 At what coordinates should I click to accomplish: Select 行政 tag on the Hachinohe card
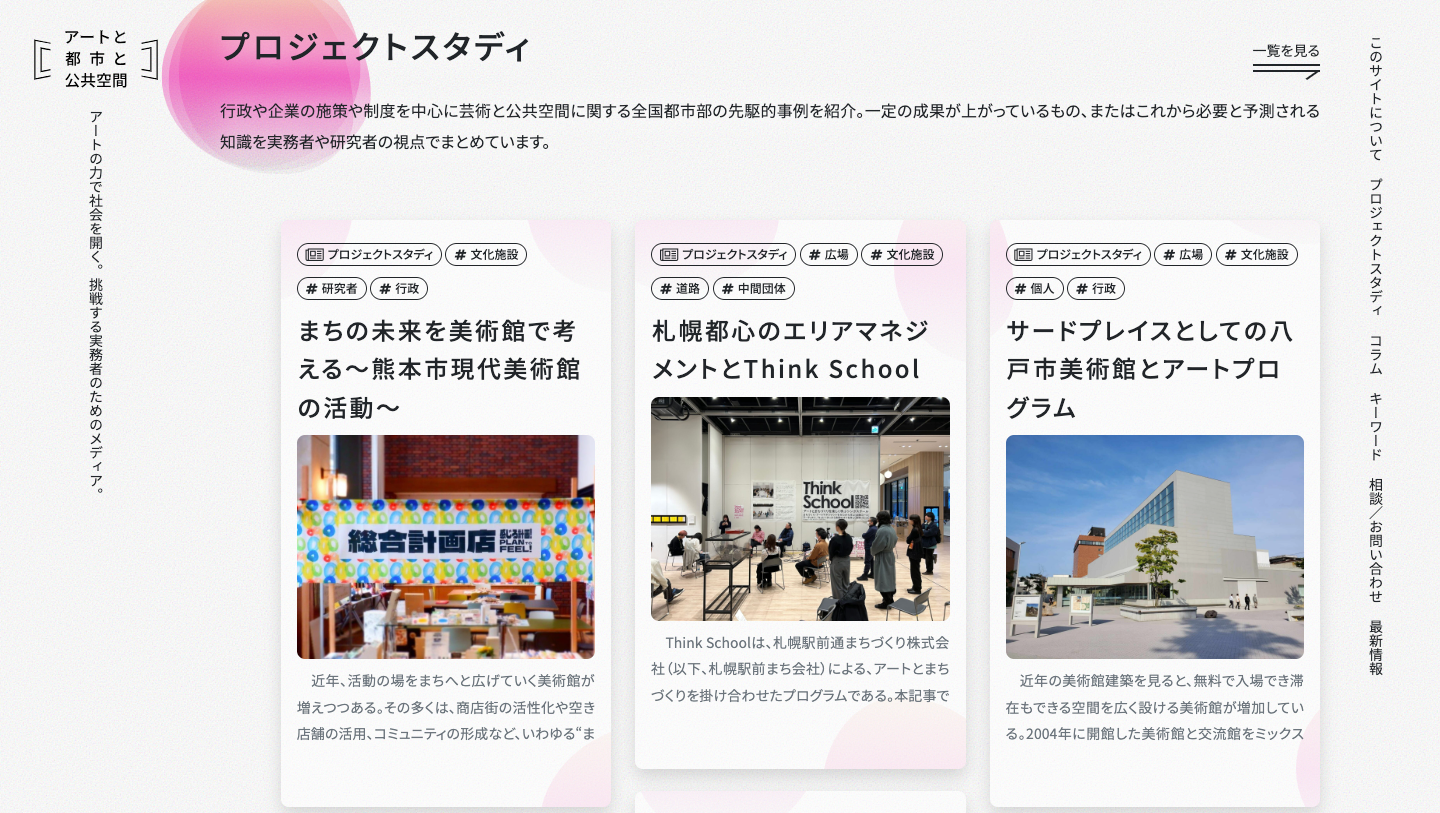(1096, 289)
